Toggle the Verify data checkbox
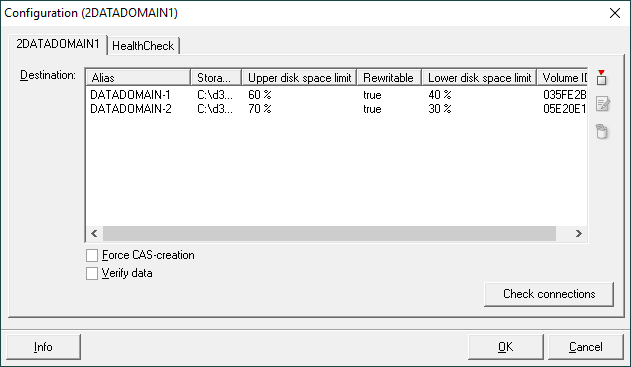 (x=92, y=273)
